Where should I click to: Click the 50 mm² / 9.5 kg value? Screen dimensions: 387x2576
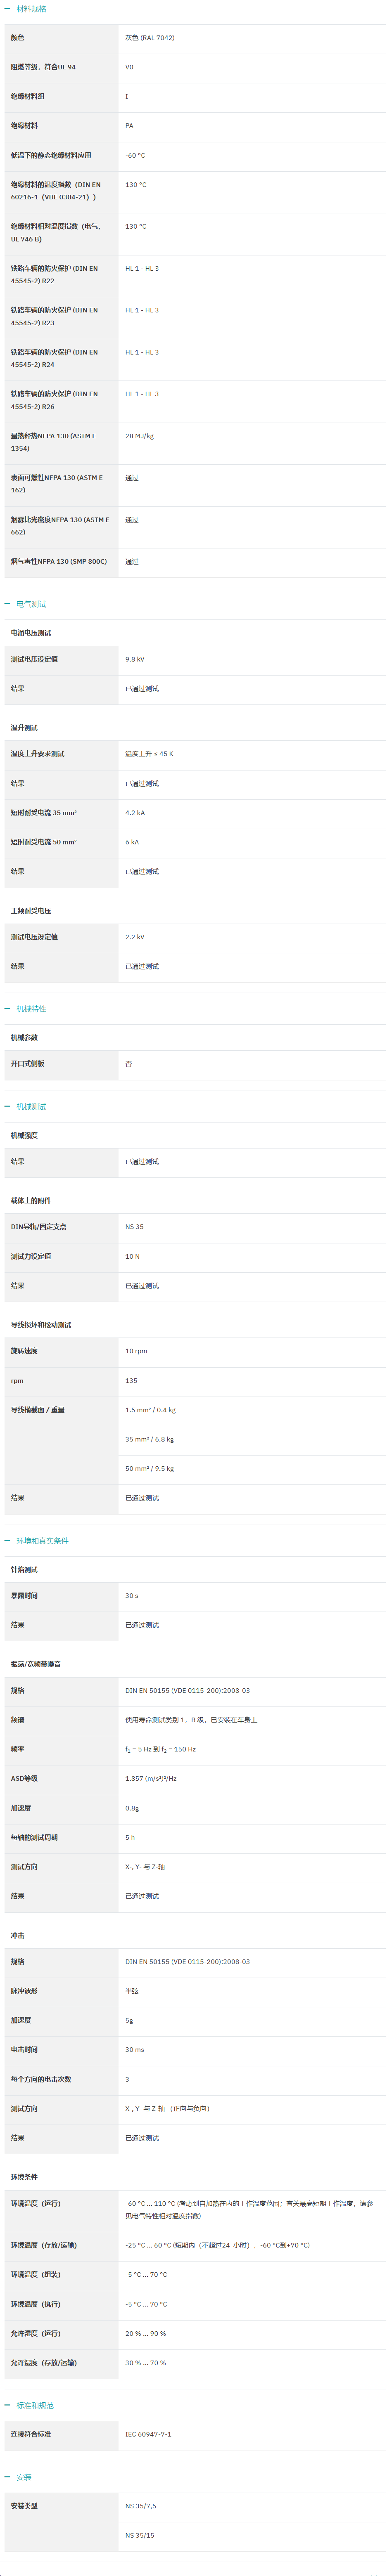tap(149, 1469)
